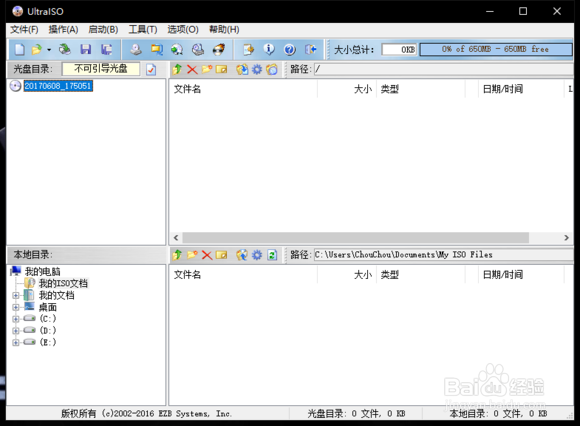Select the 20170608_175051 disc root node
This screenshot has width=580, height=426.
click(58, 86)
